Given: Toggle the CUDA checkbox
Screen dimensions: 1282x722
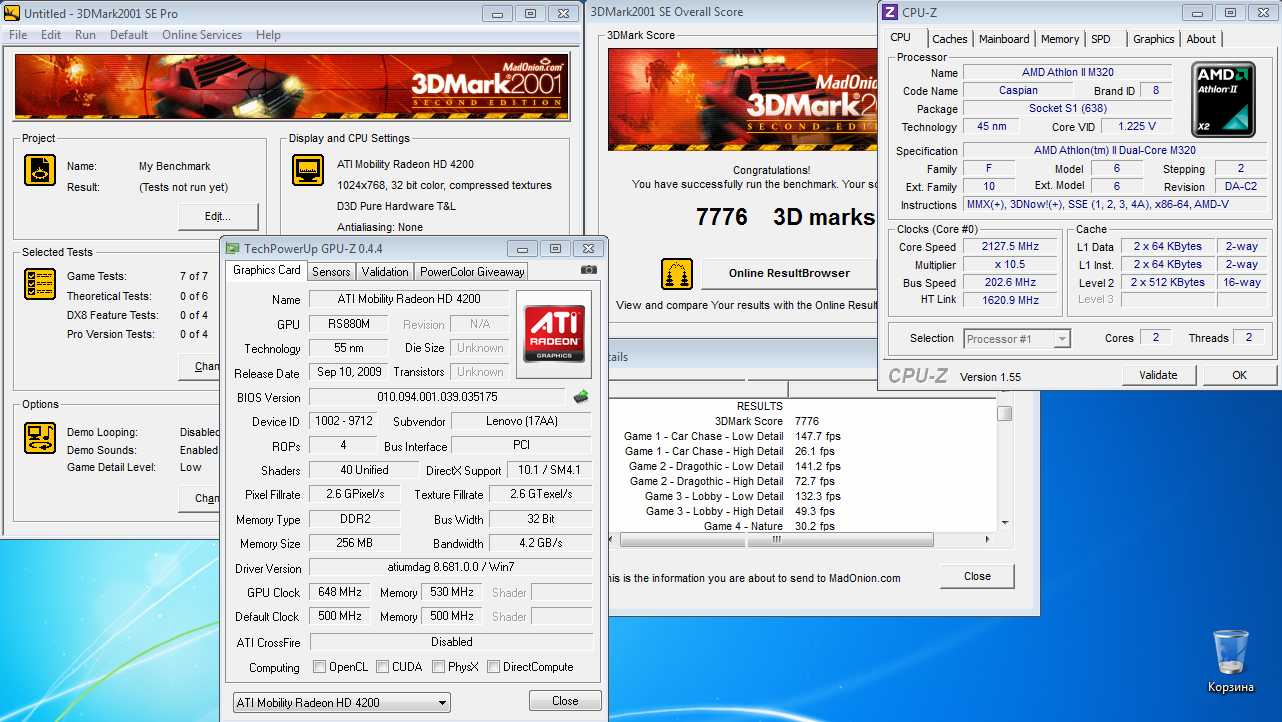Looking at the screenshot, I should 382,667.
